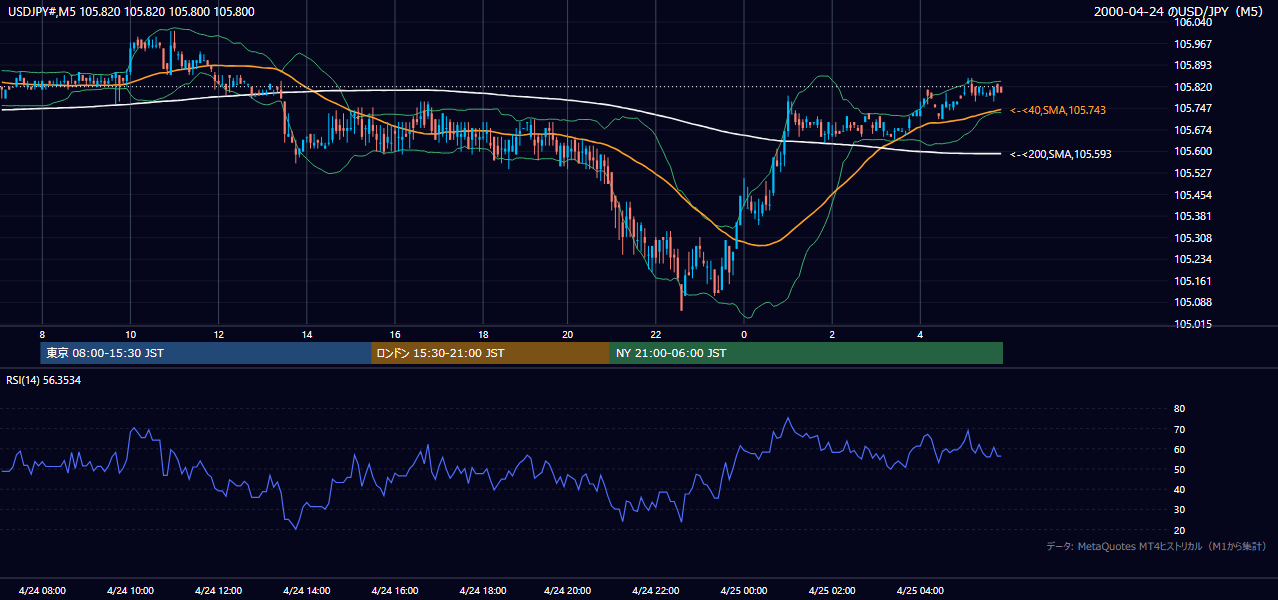Viewport: 1278px width, 600px height.
Task: Click hour tick 0 under the price chart
Action: pos(744,334)
